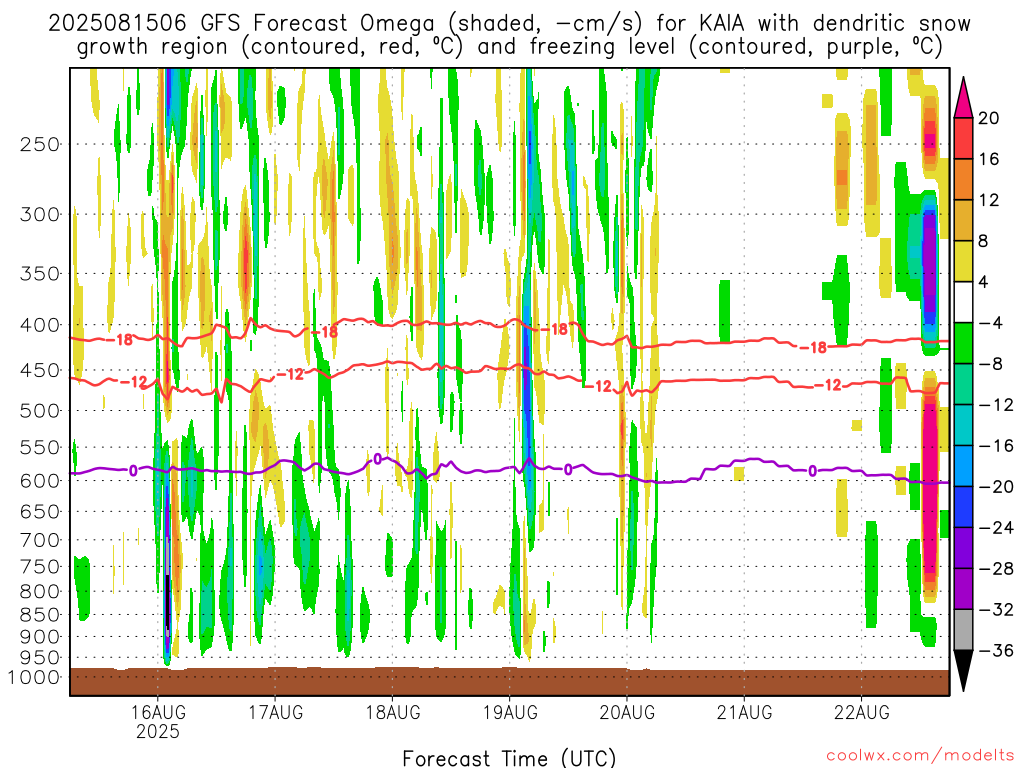Viewport: 1024px width, 768px height.
Task: Pick the cyan -12 to -16 colorbar swatch
Action: (963, 425)
